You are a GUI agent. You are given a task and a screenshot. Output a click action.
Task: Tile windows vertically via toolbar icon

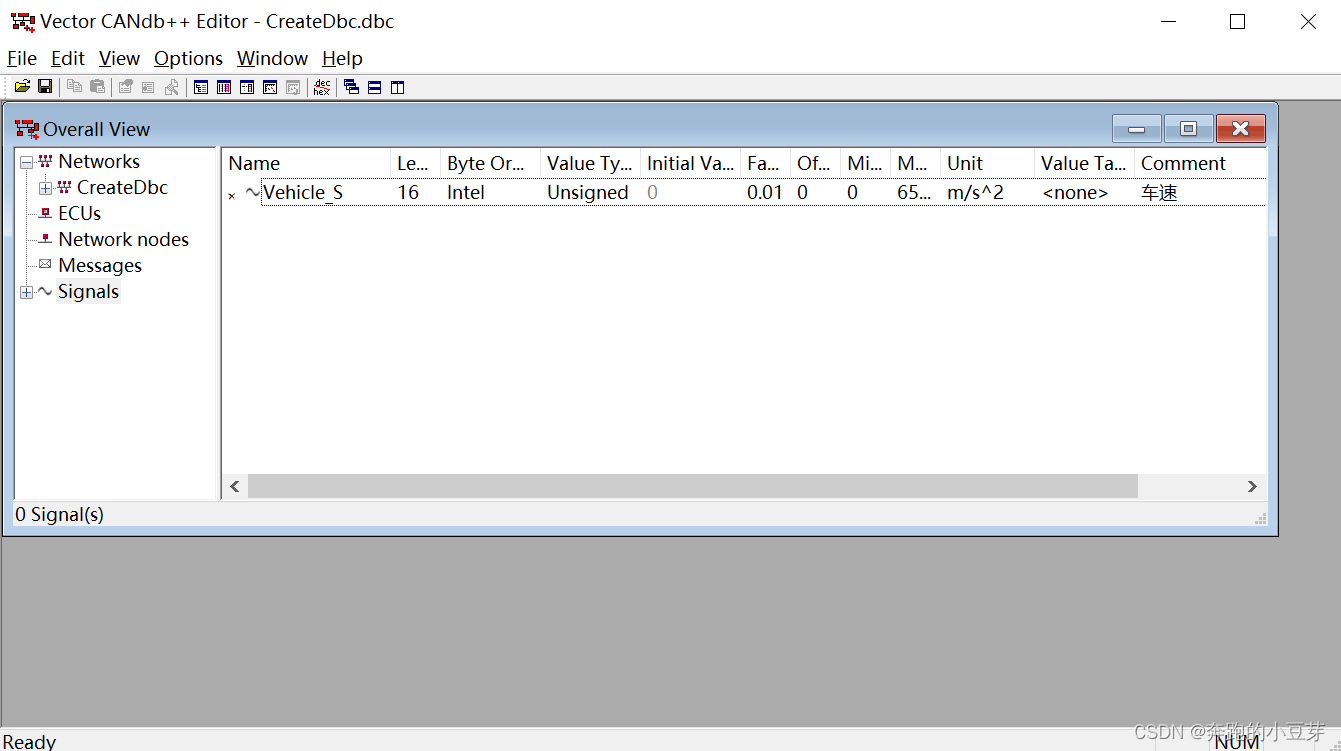(x=398, y=87)
